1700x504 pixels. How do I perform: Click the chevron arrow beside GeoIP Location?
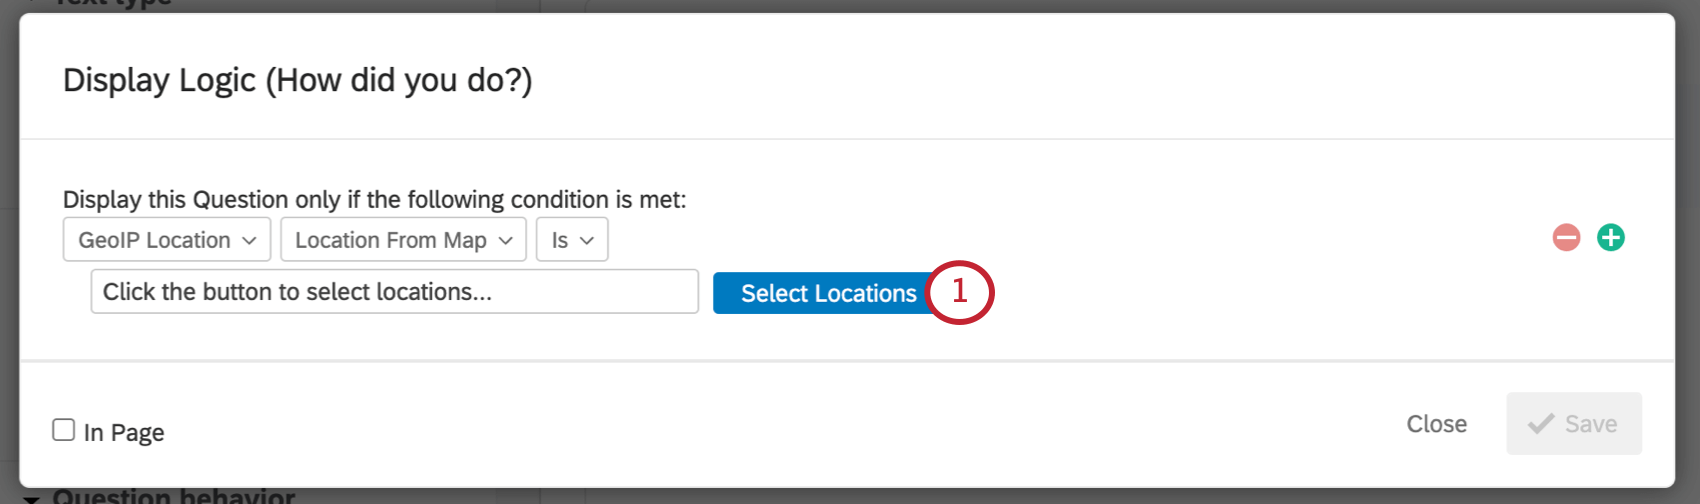click(250, 241)
